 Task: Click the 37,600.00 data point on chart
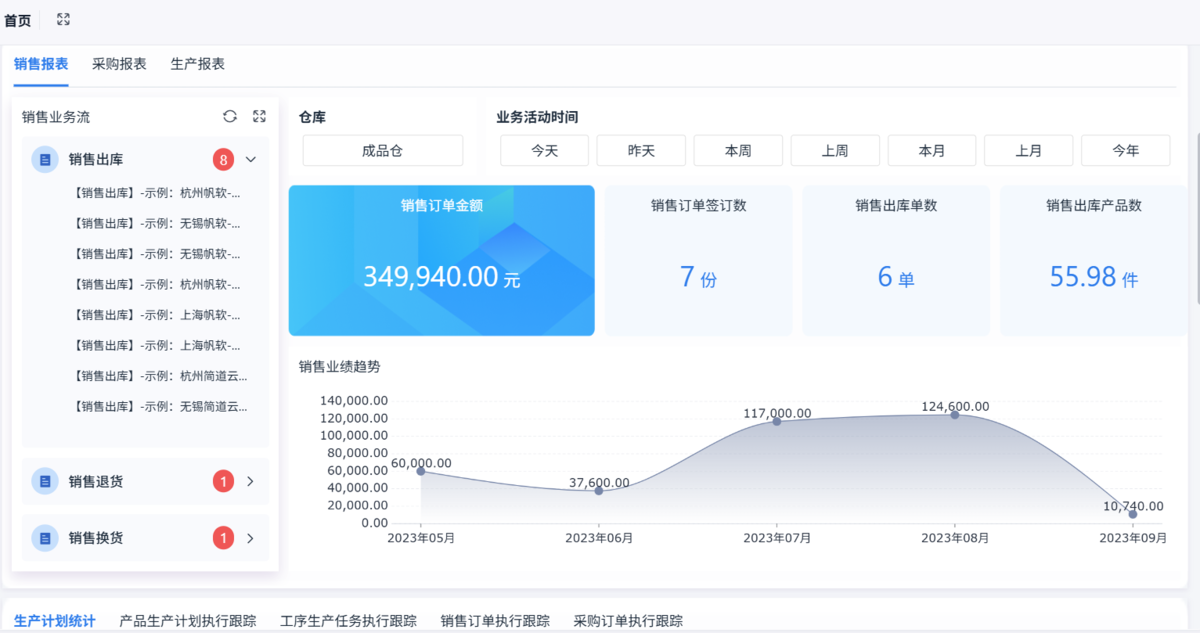click(599, 490)
